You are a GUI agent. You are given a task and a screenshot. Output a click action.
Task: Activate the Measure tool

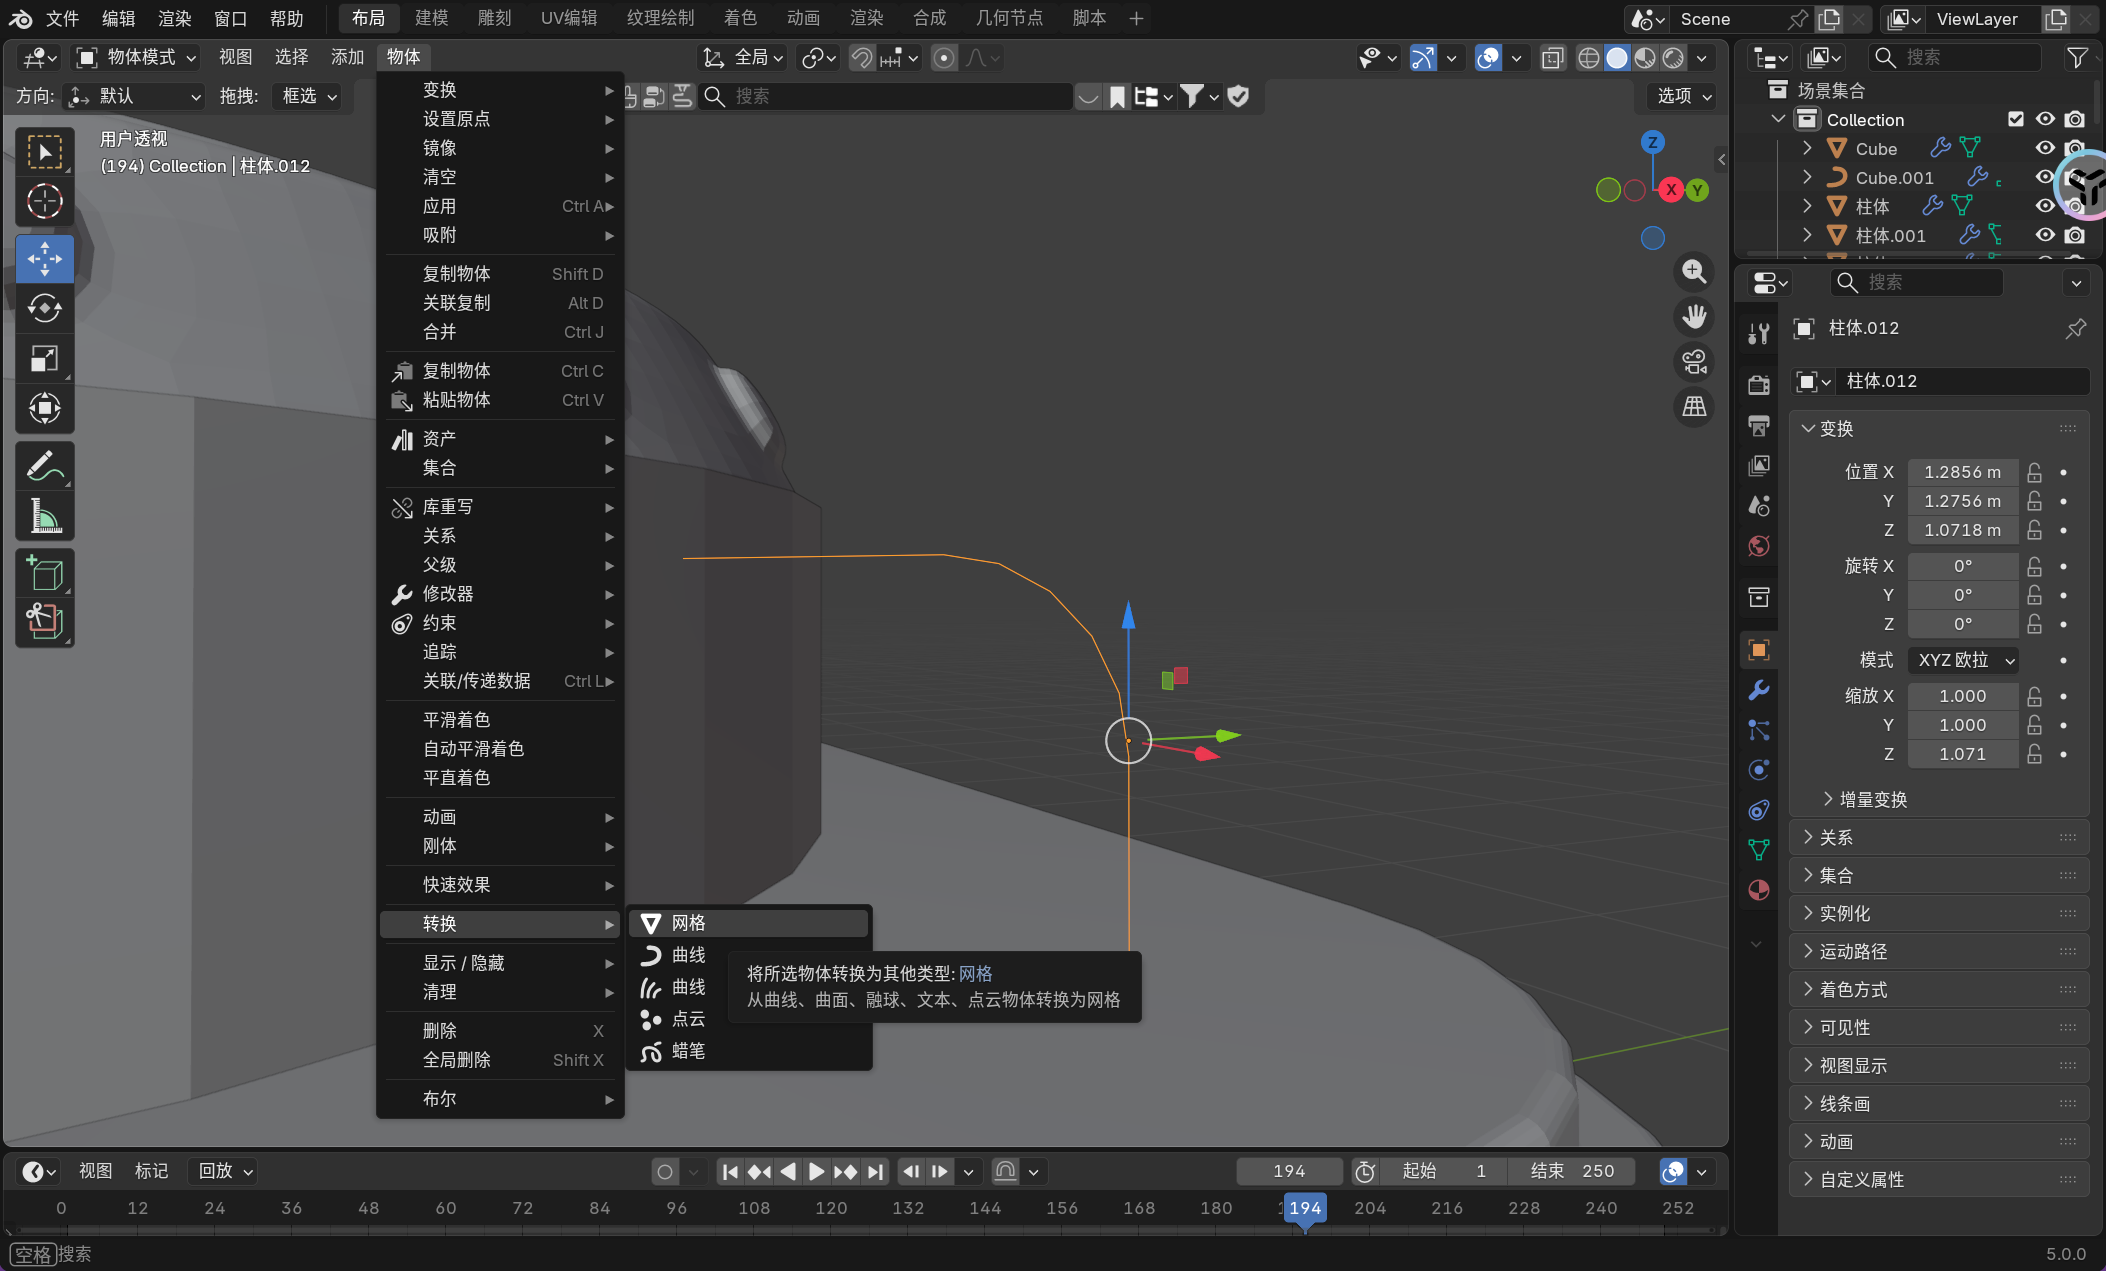44,517
